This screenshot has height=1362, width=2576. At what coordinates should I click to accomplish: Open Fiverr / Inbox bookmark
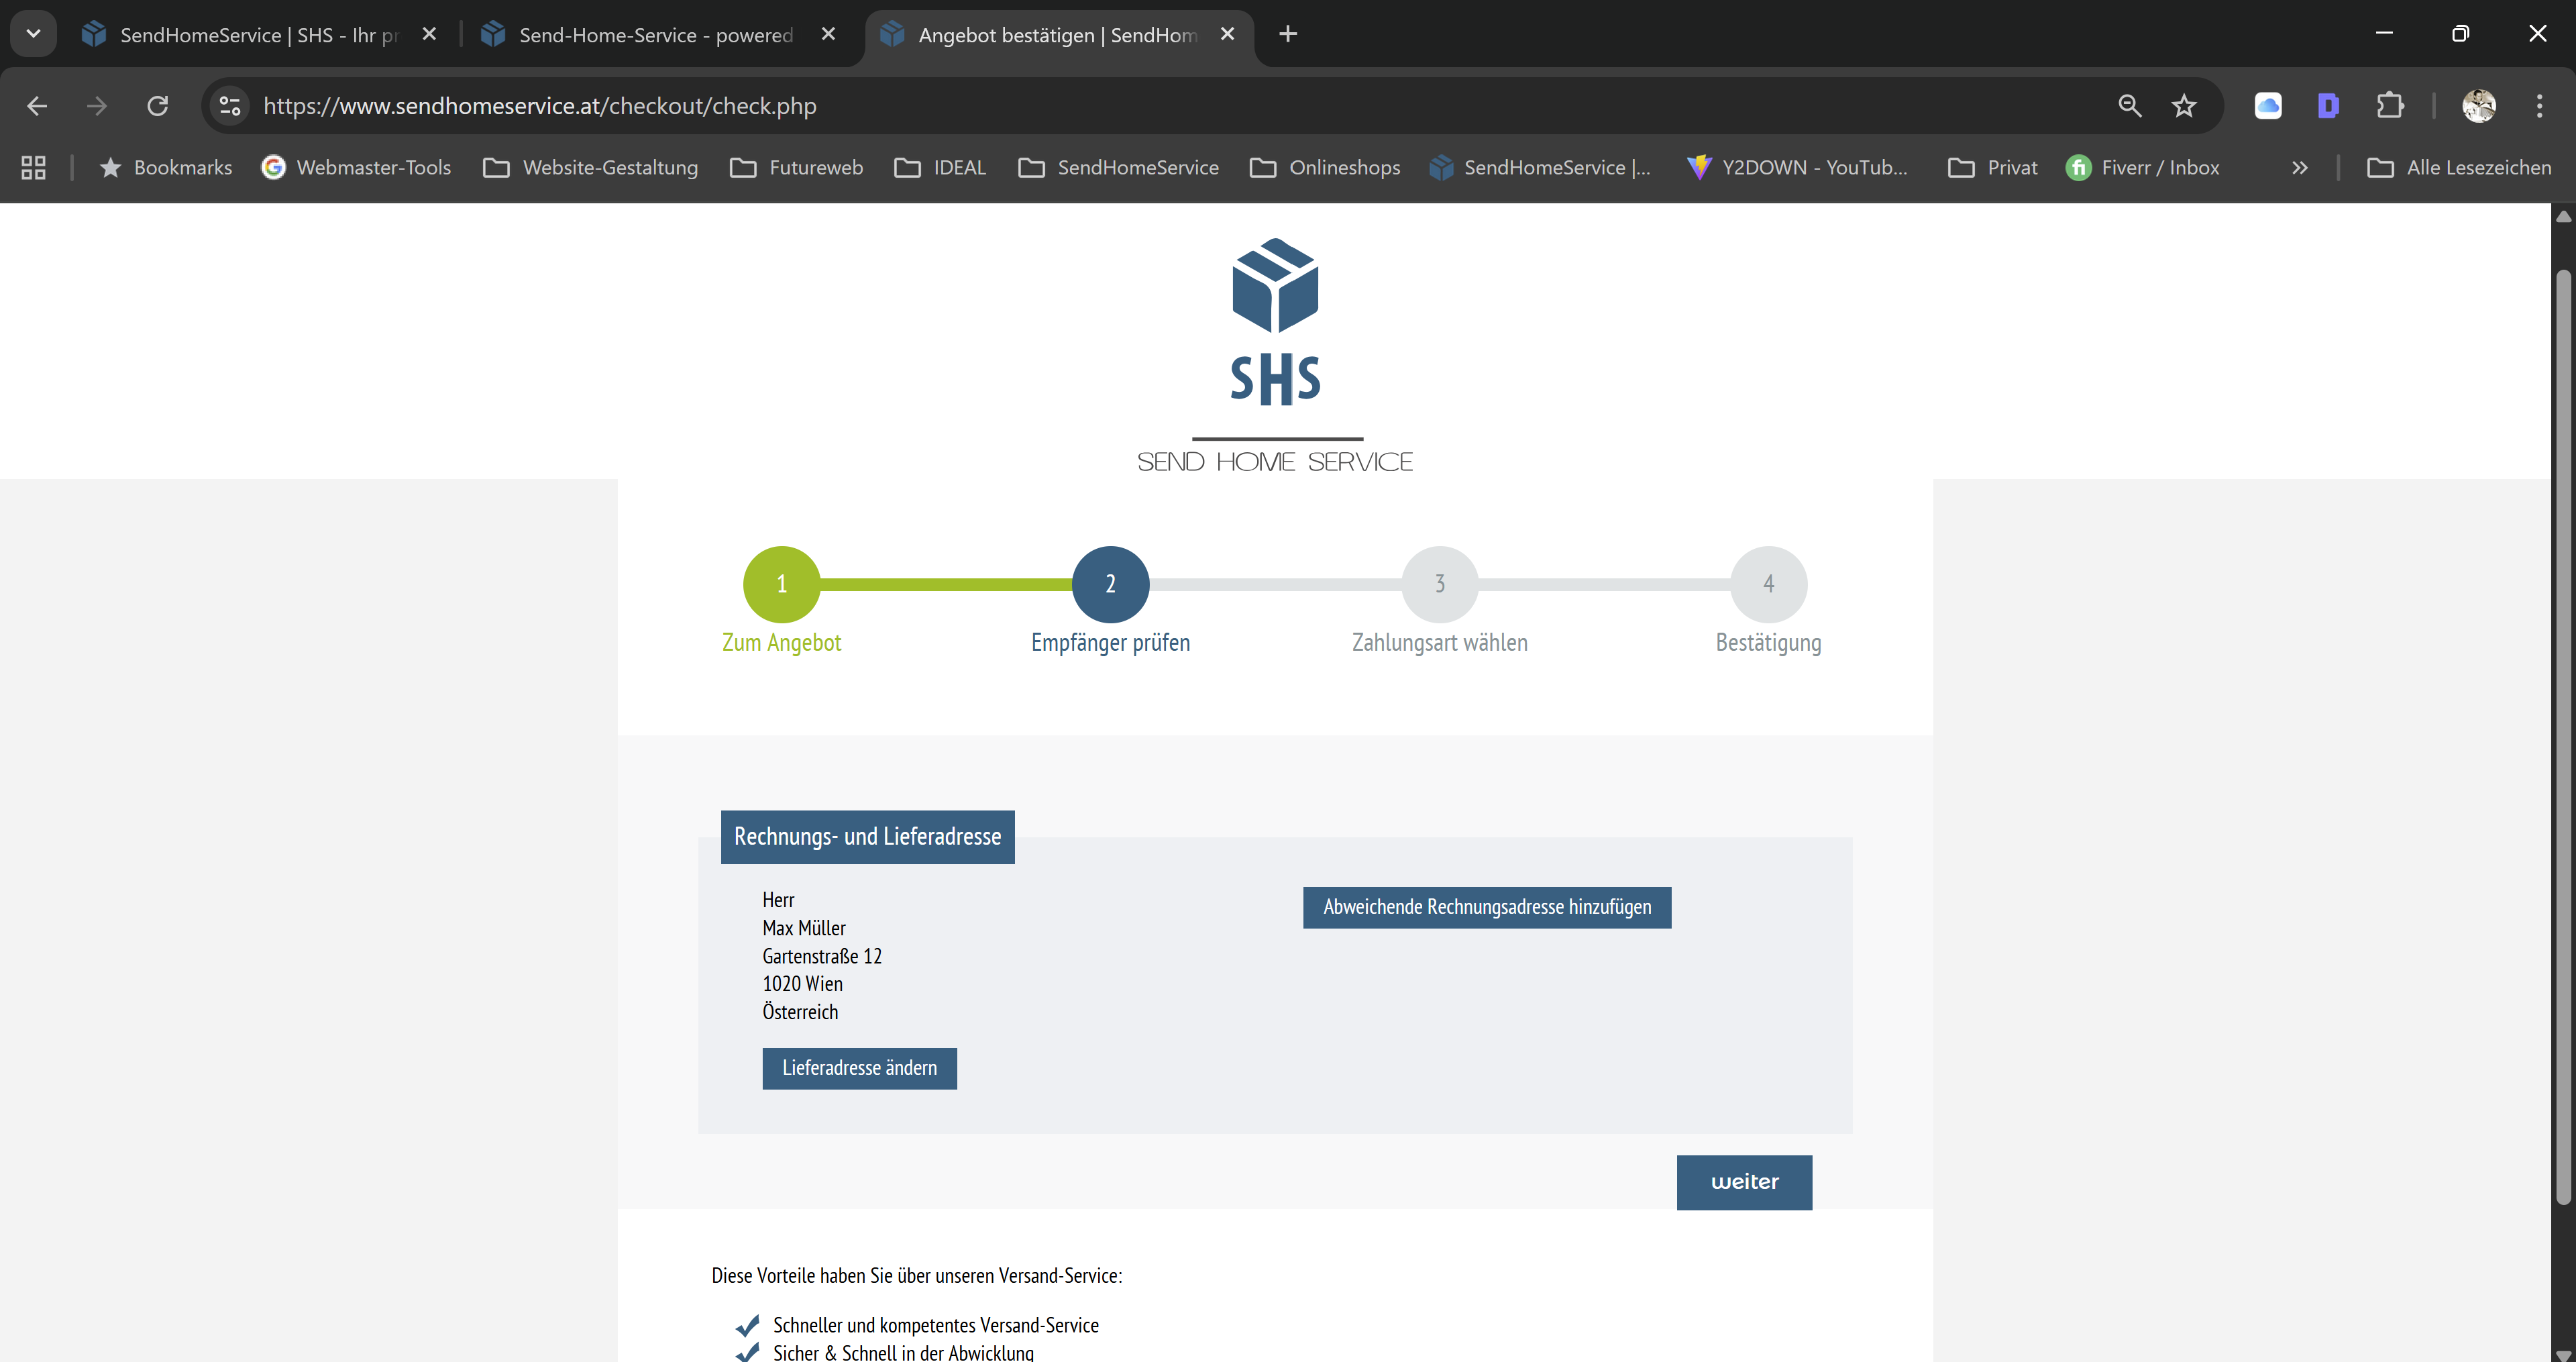2142,168
